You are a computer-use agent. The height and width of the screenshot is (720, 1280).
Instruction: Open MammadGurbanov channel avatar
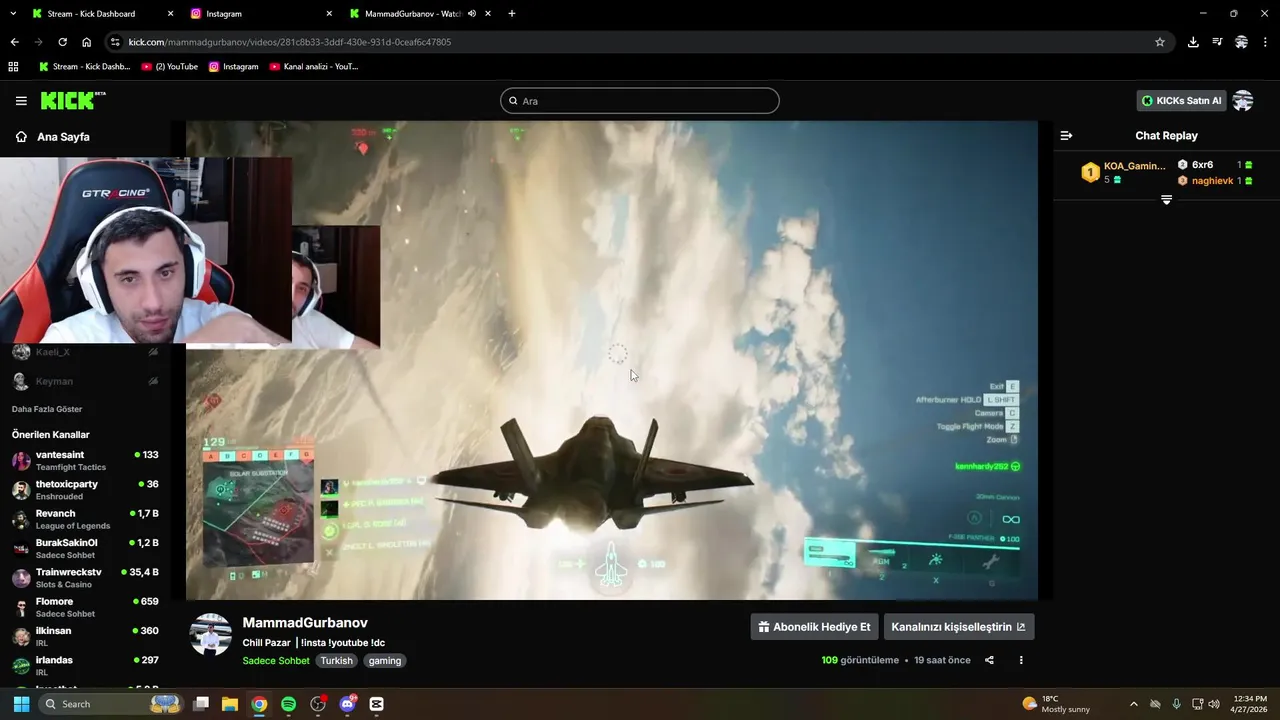pyautogui.click(x=211, y=635)
